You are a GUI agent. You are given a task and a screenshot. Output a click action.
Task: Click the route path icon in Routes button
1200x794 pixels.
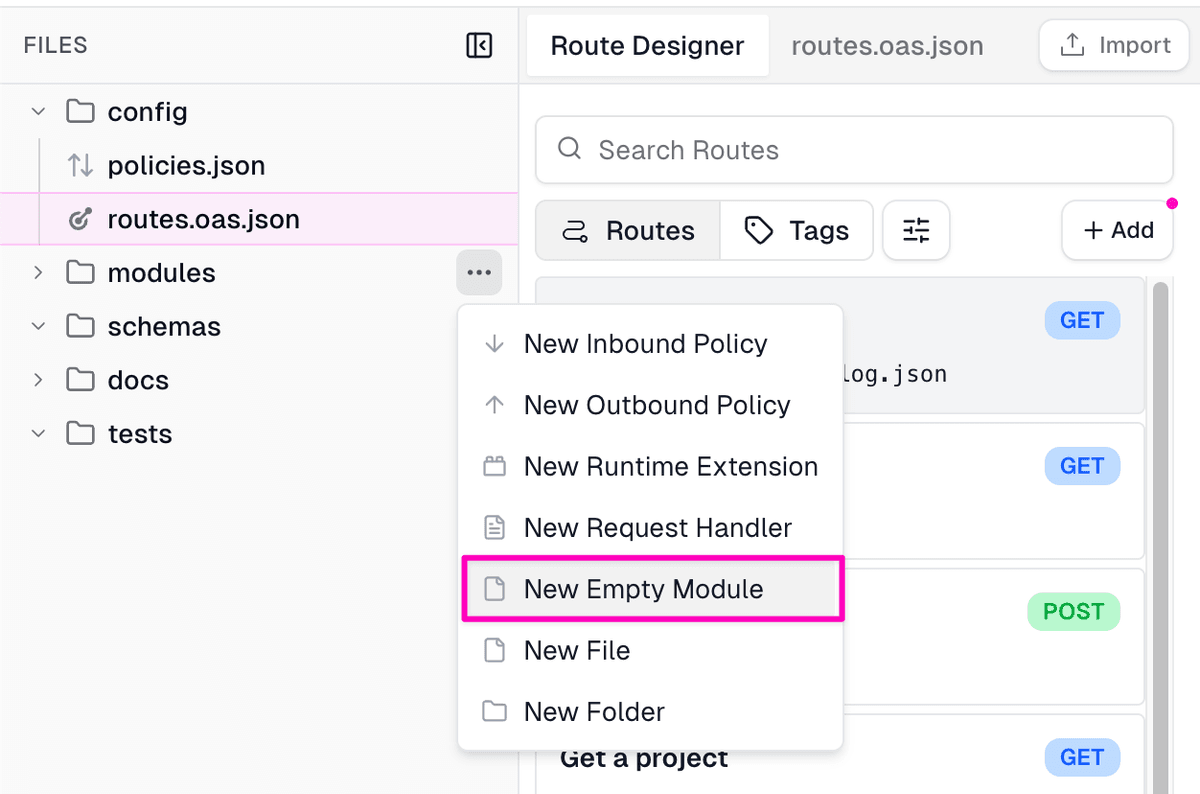(575, 232)
